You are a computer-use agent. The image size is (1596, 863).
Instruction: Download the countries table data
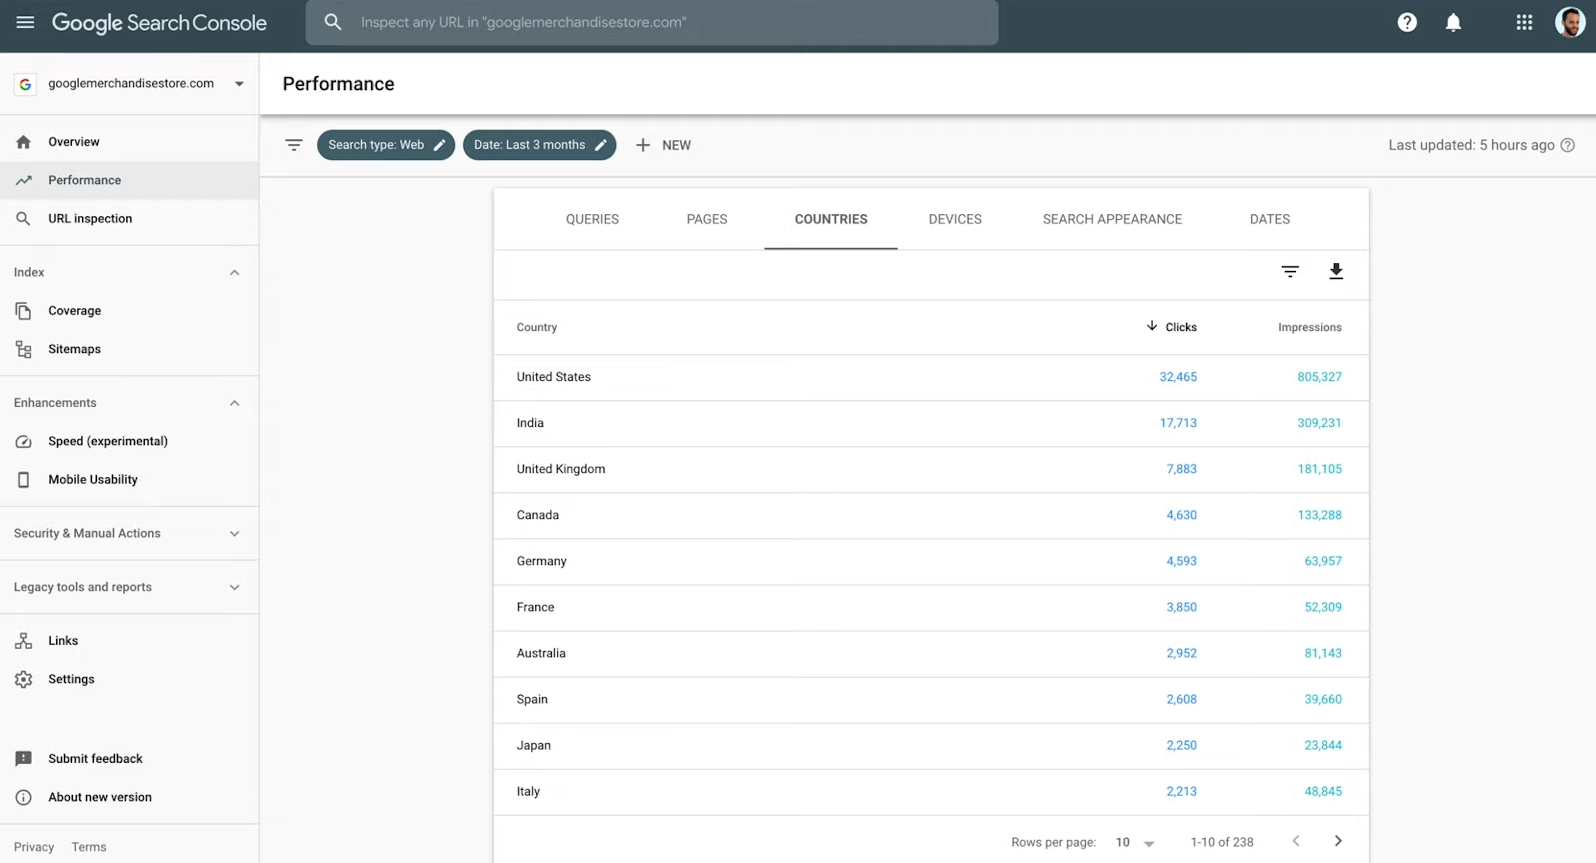(1336, 272)
